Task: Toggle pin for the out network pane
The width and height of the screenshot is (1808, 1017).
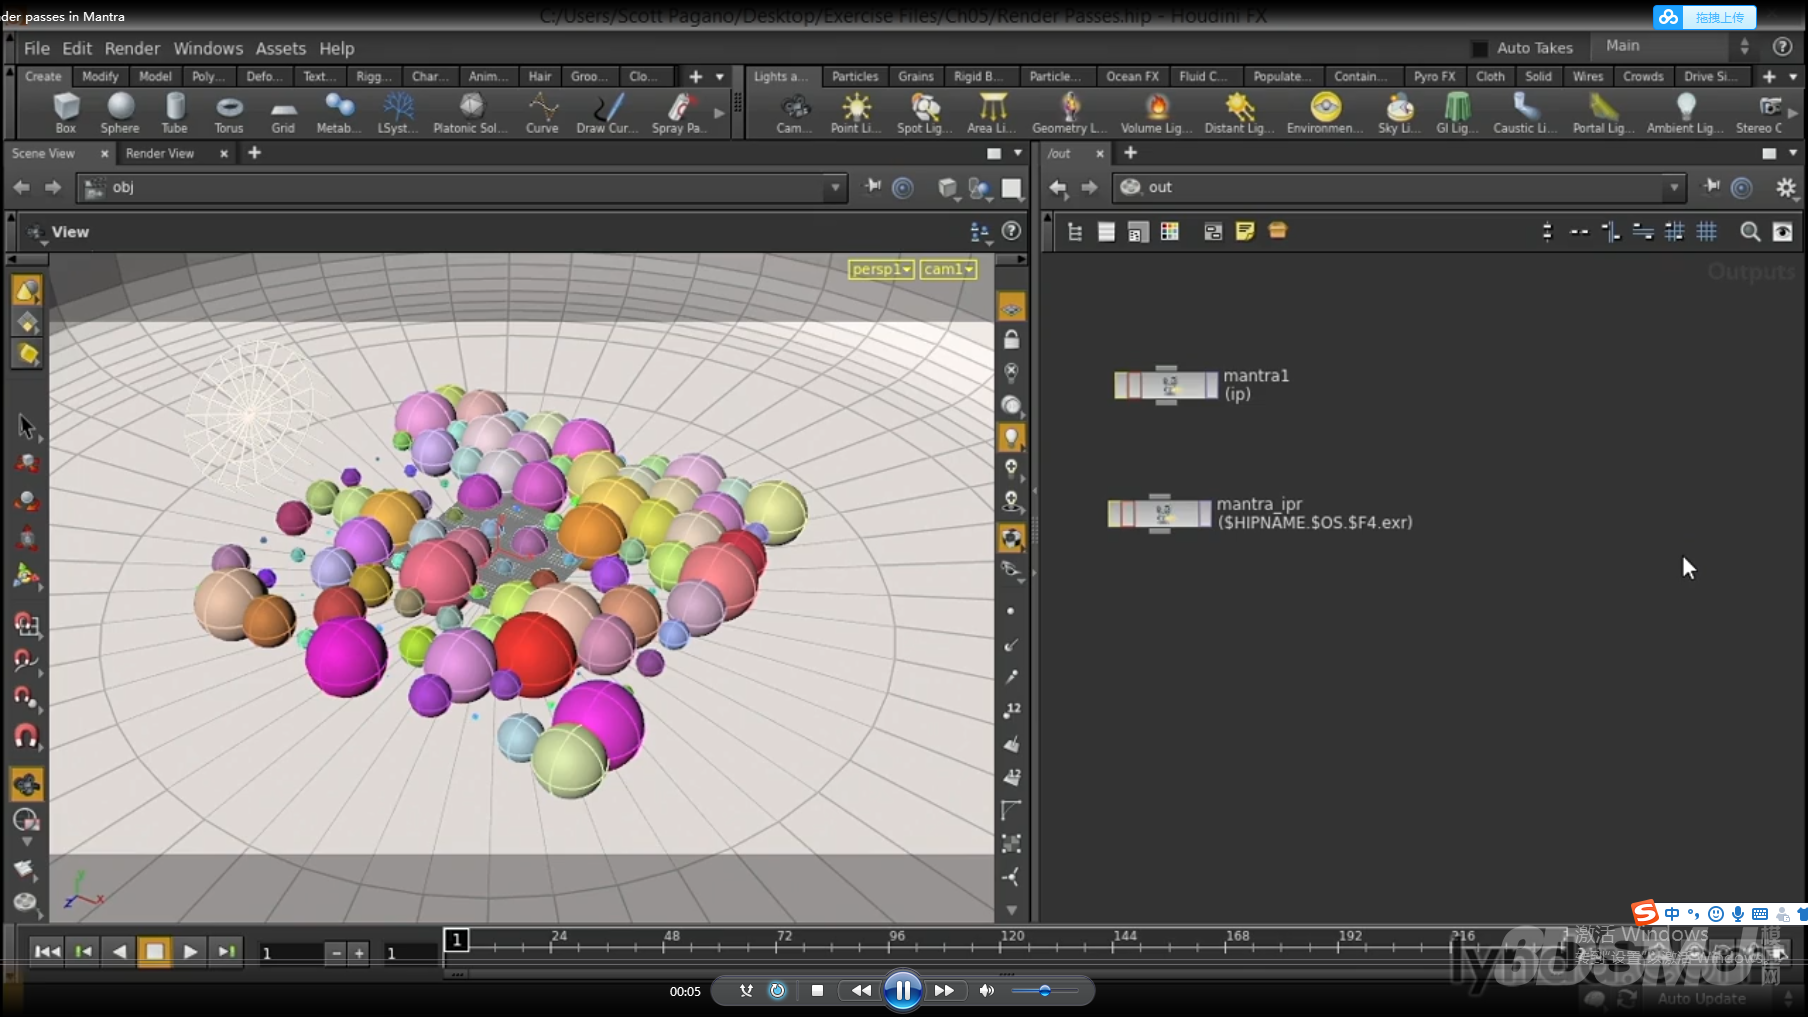Action: pos(1711,187)
